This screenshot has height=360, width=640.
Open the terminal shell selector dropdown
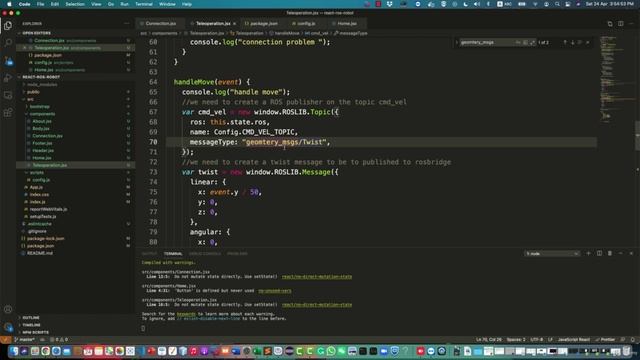tap(552, 253)
